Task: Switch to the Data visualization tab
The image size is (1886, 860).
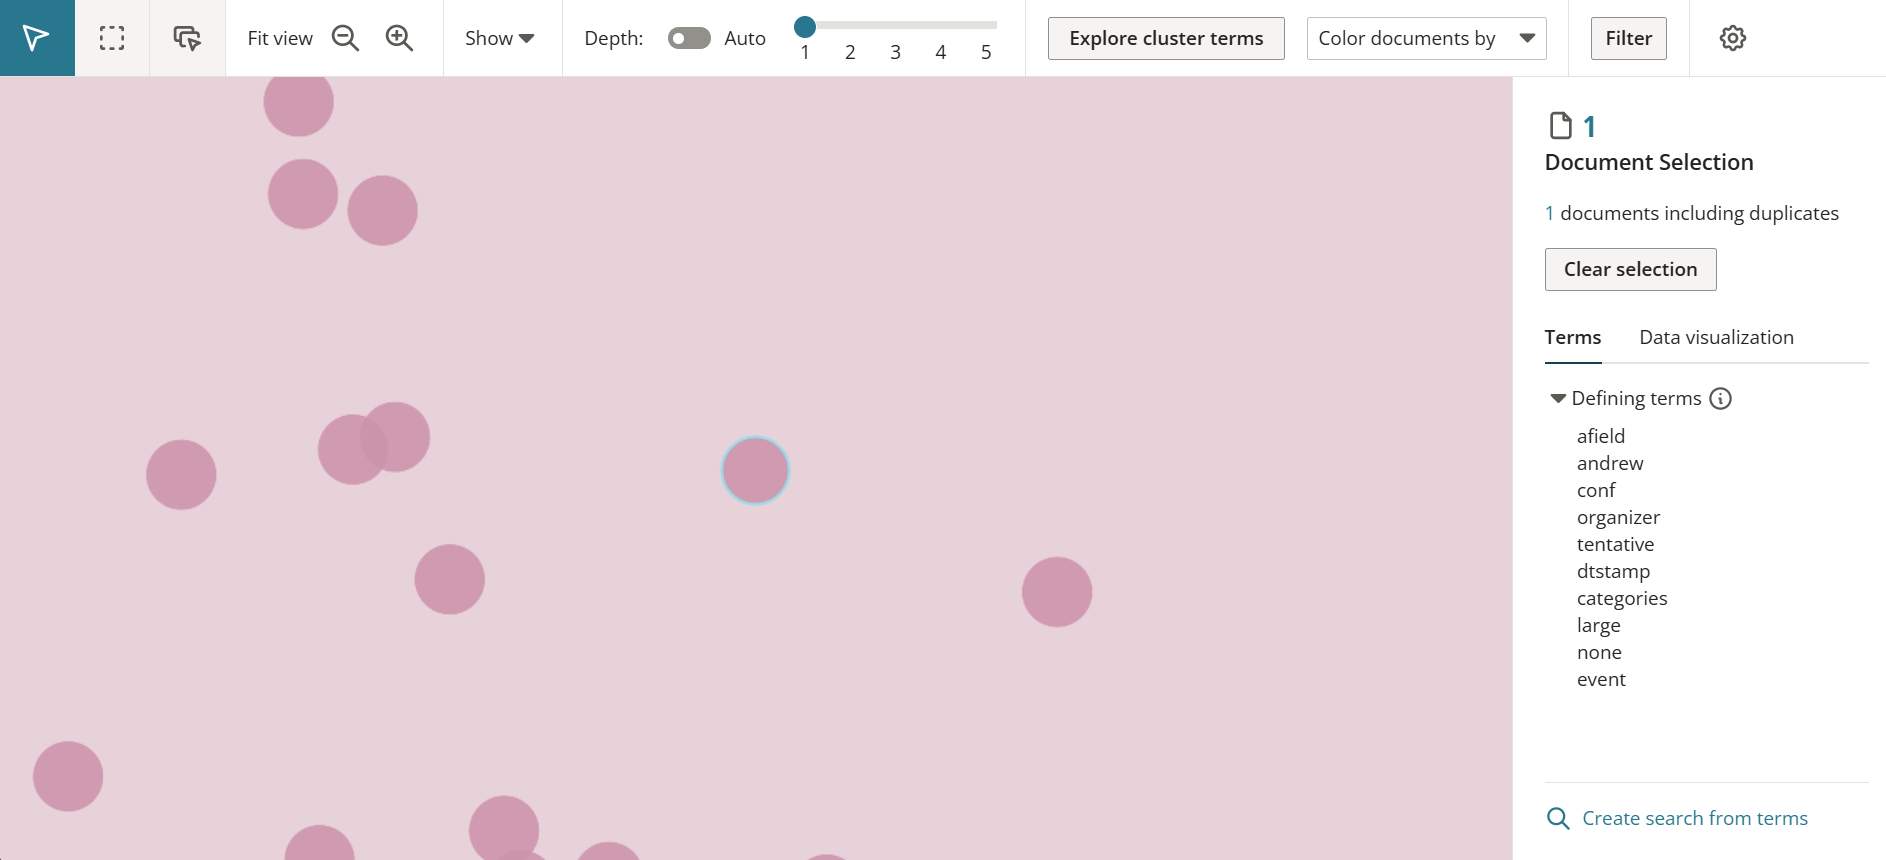Action: point(1717,338)
